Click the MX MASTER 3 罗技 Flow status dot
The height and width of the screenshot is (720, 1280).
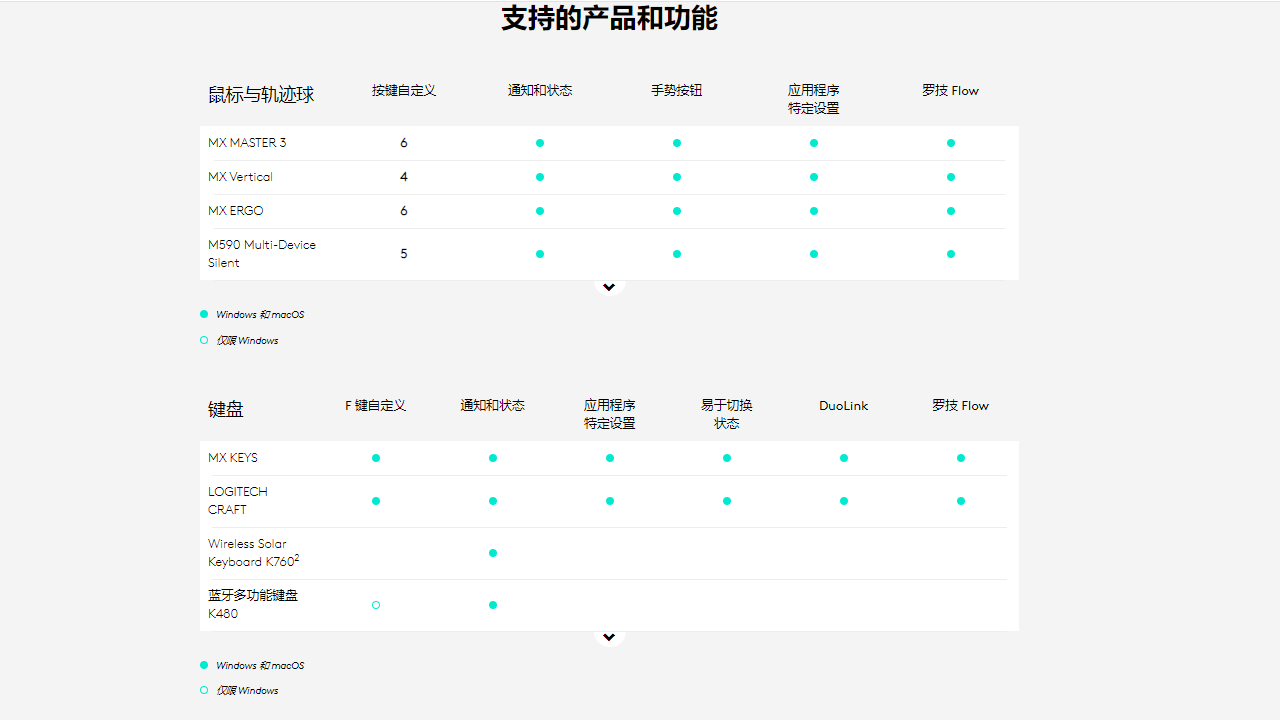tap(950, 143)
